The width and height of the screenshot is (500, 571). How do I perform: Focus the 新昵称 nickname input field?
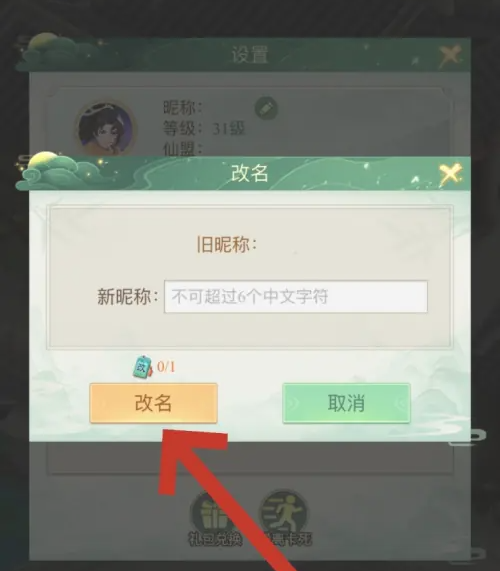(x=296, y=296)
